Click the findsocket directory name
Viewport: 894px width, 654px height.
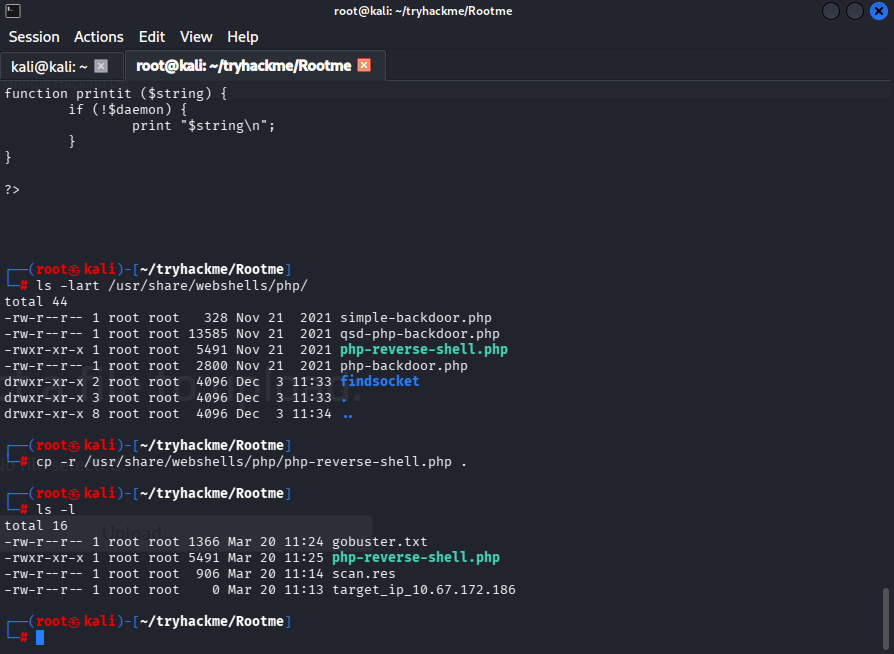(x=380, y=381)
